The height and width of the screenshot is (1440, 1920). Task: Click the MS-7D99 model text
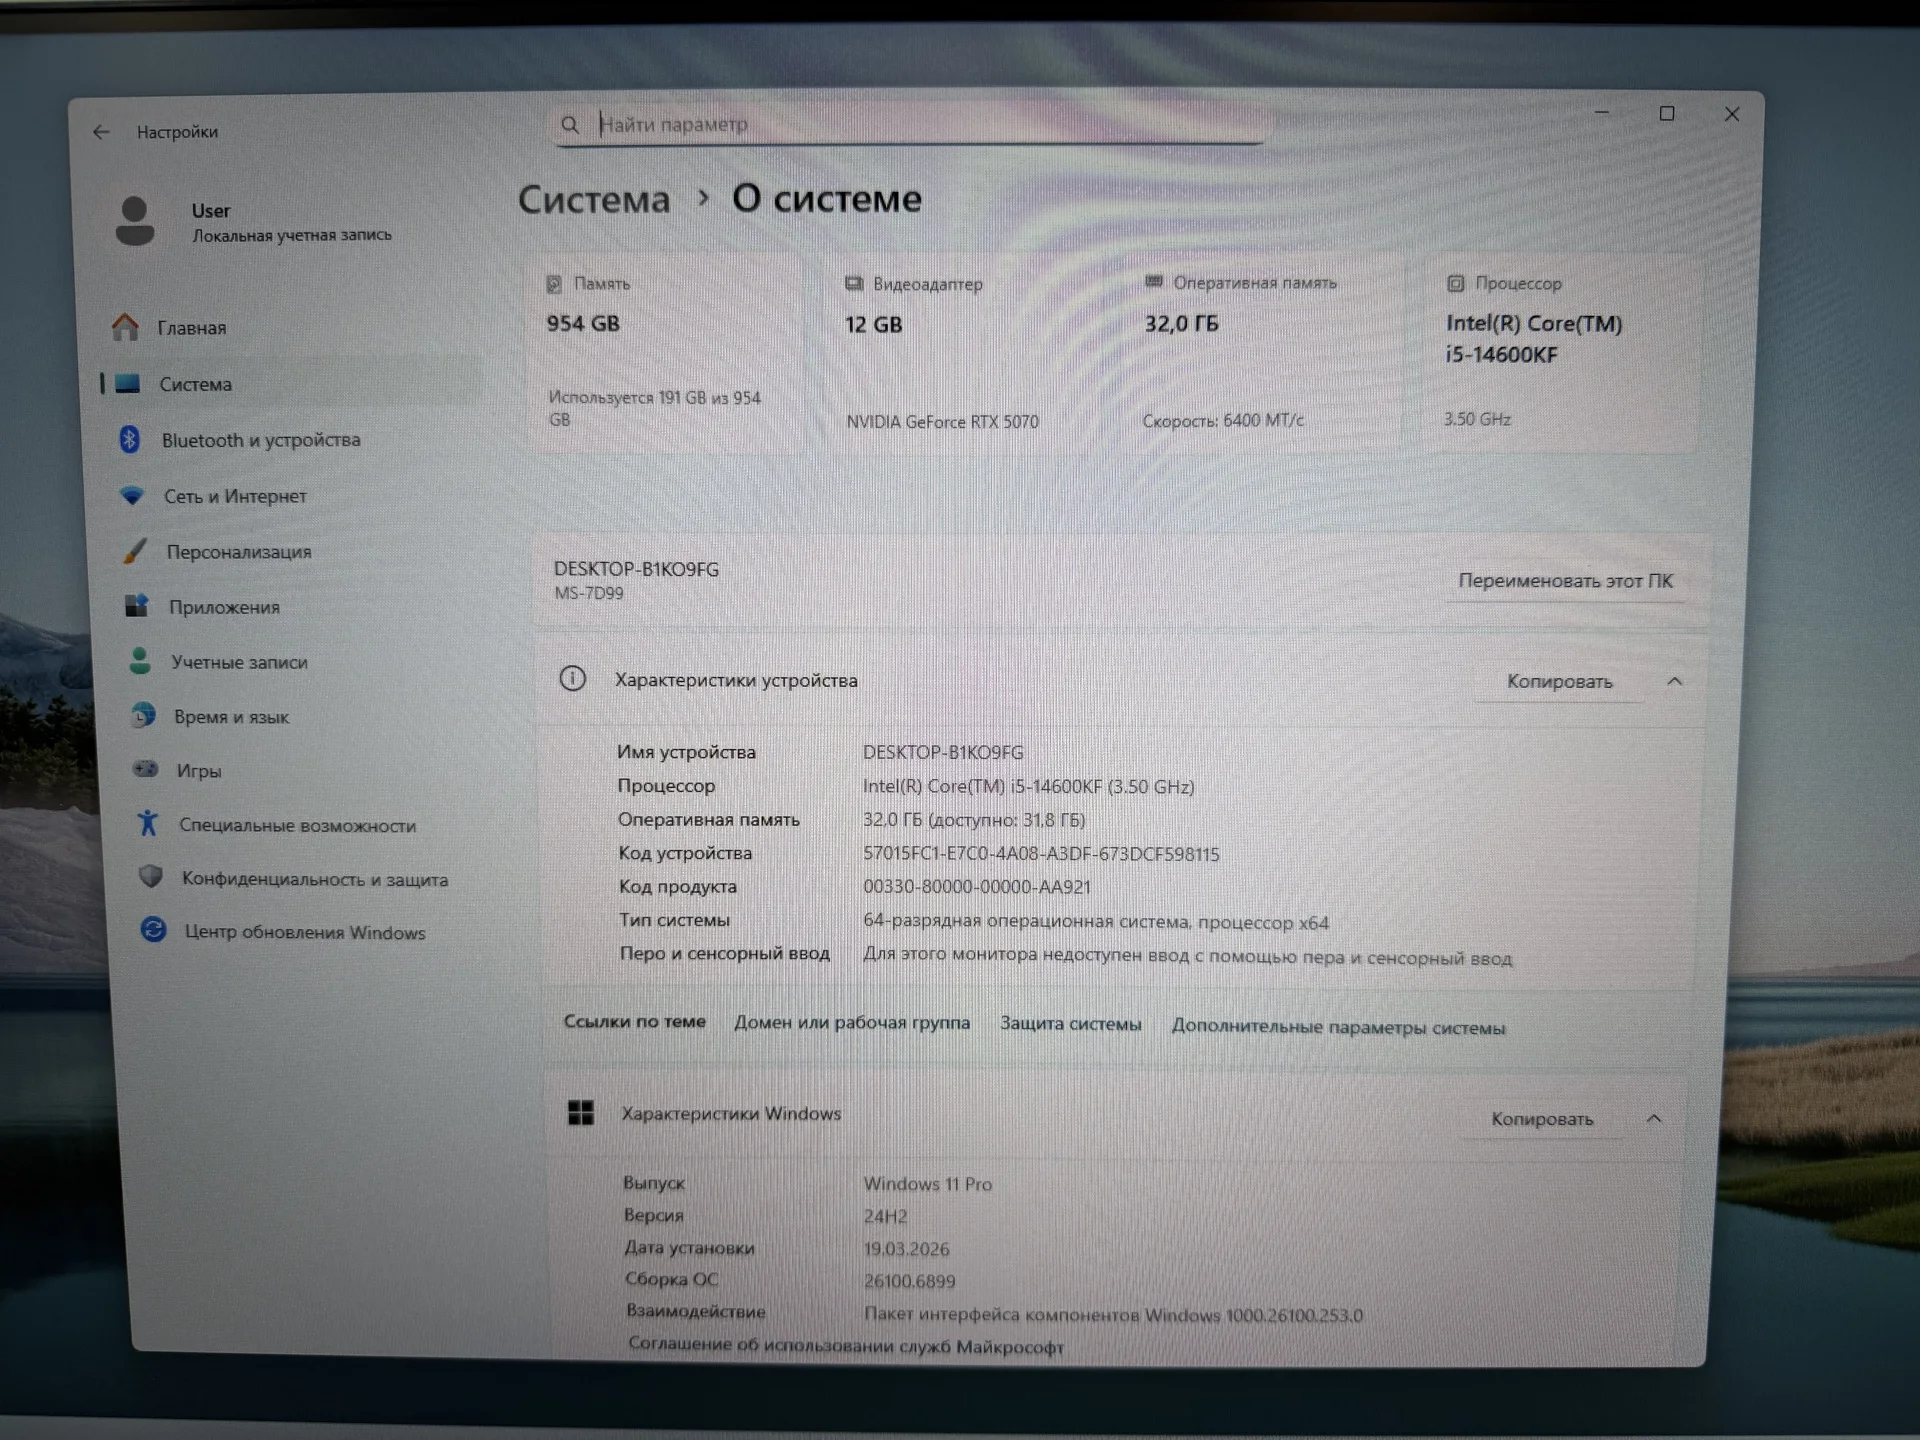click(x=589, y=593)
